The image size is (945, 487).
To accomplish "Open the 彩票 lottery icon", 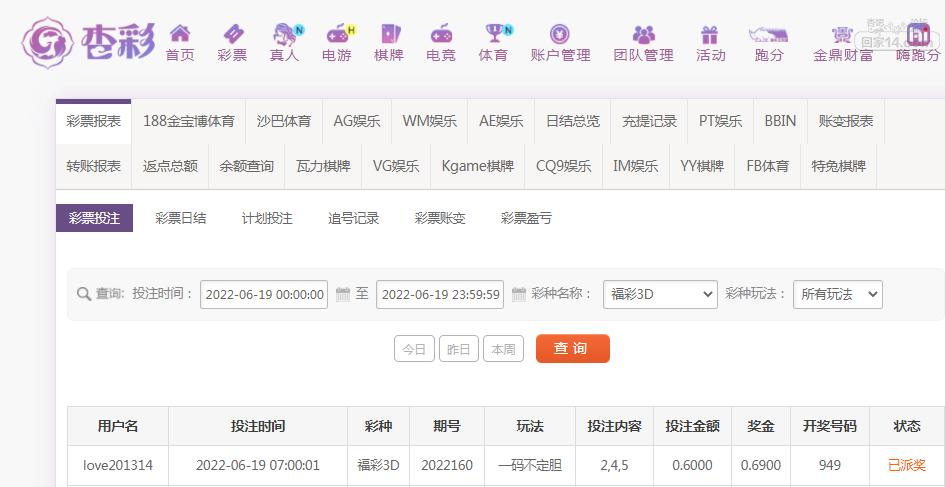I will [232, 35].
